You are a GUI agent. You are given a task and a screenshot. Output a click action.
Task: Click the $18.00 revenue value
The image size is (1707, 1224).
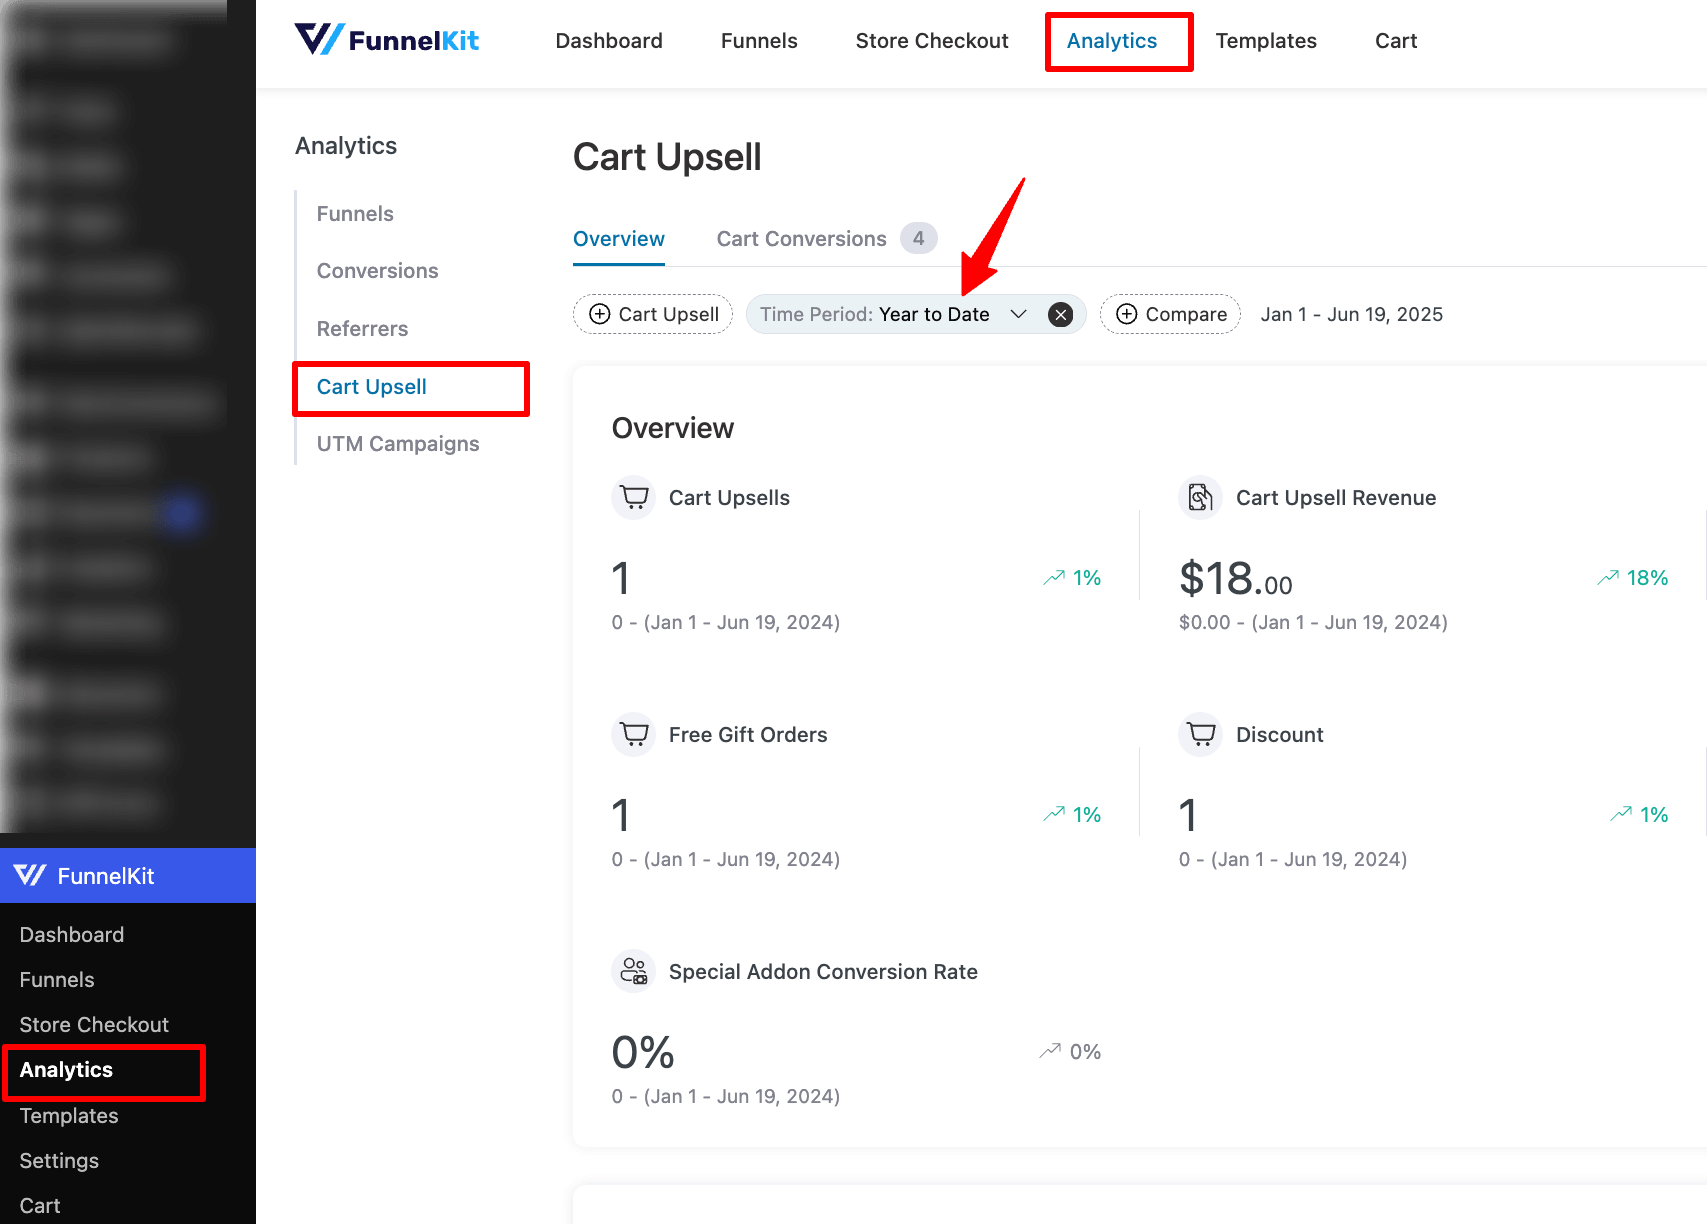tap(1236, 579)
